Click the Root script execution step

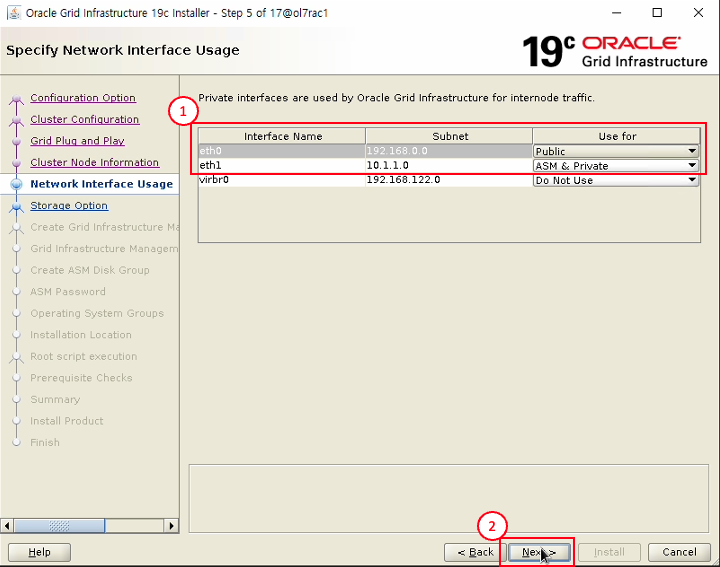pos(84,357)
